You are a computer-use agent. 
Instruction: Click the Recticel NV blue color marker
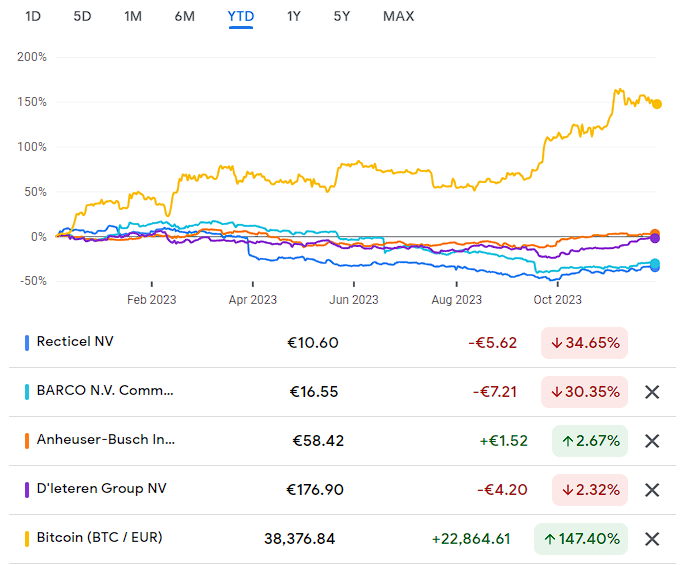tap(27, 343)
